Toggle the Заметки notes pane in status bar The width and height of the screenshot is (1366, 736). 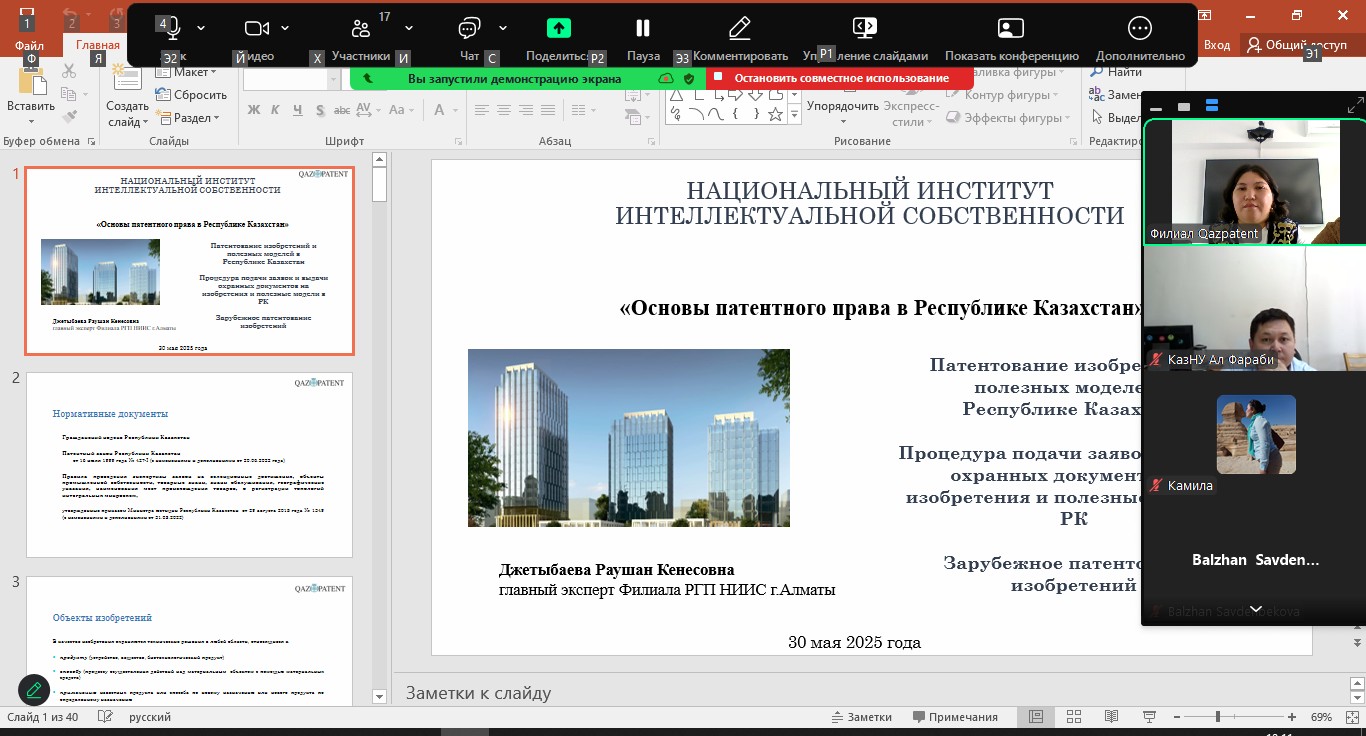(861, 717)
